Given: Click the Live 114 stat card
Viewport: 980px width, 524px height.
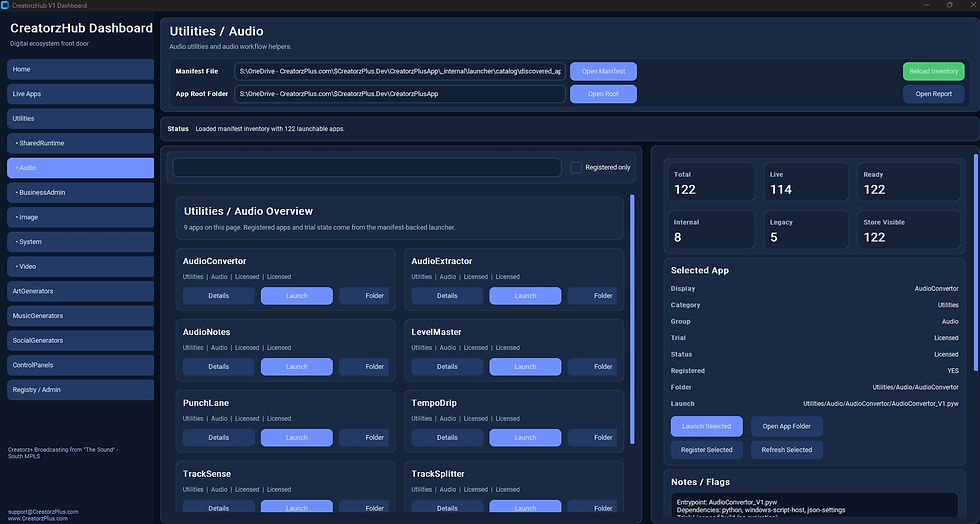Looking at the screenshot, I should coord(806,183).
